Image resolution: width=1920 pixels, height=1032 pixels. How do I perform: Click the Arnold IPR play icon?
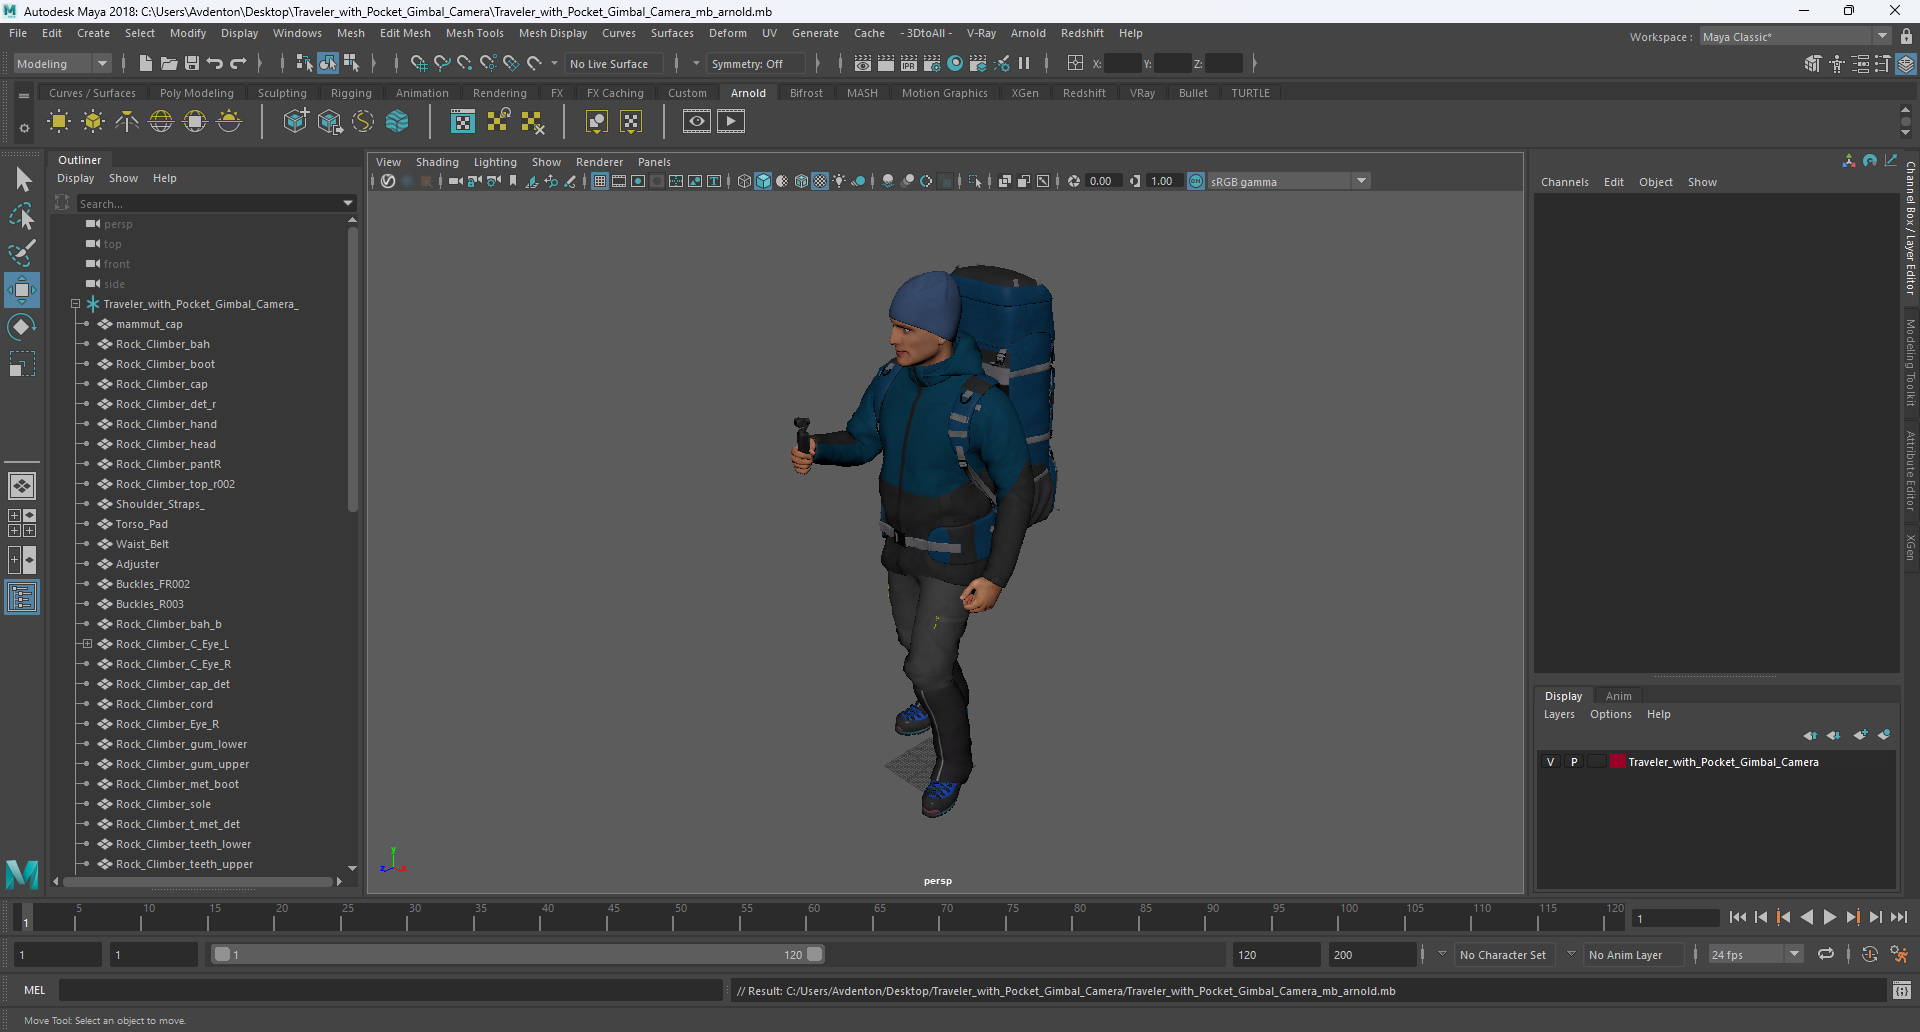coord(731,122)
